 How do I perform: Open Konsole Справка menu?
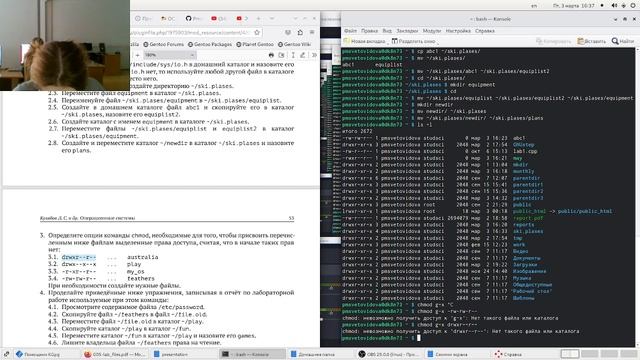click(485, 31)
